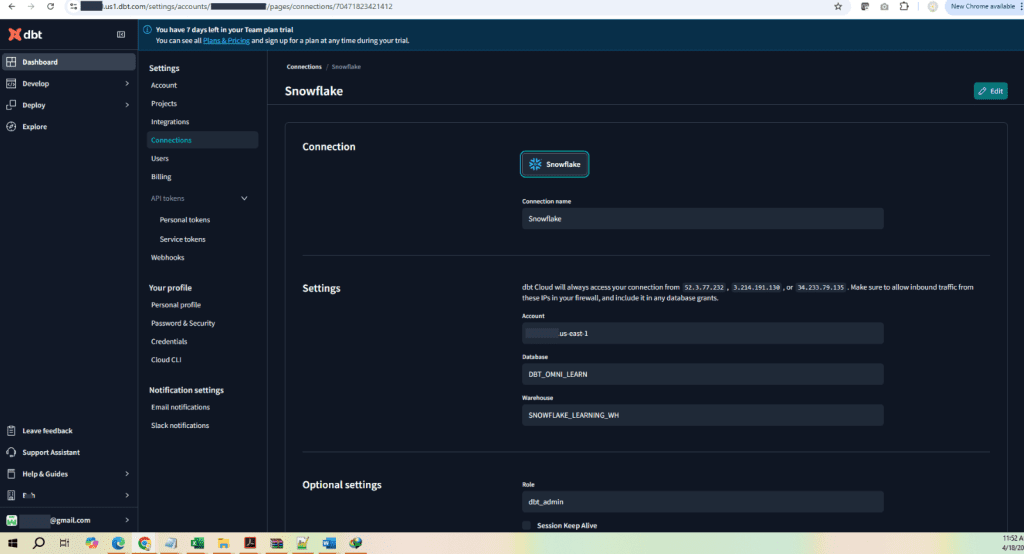
Task: Open Projects settings page
Action: (x=164, y=104)
